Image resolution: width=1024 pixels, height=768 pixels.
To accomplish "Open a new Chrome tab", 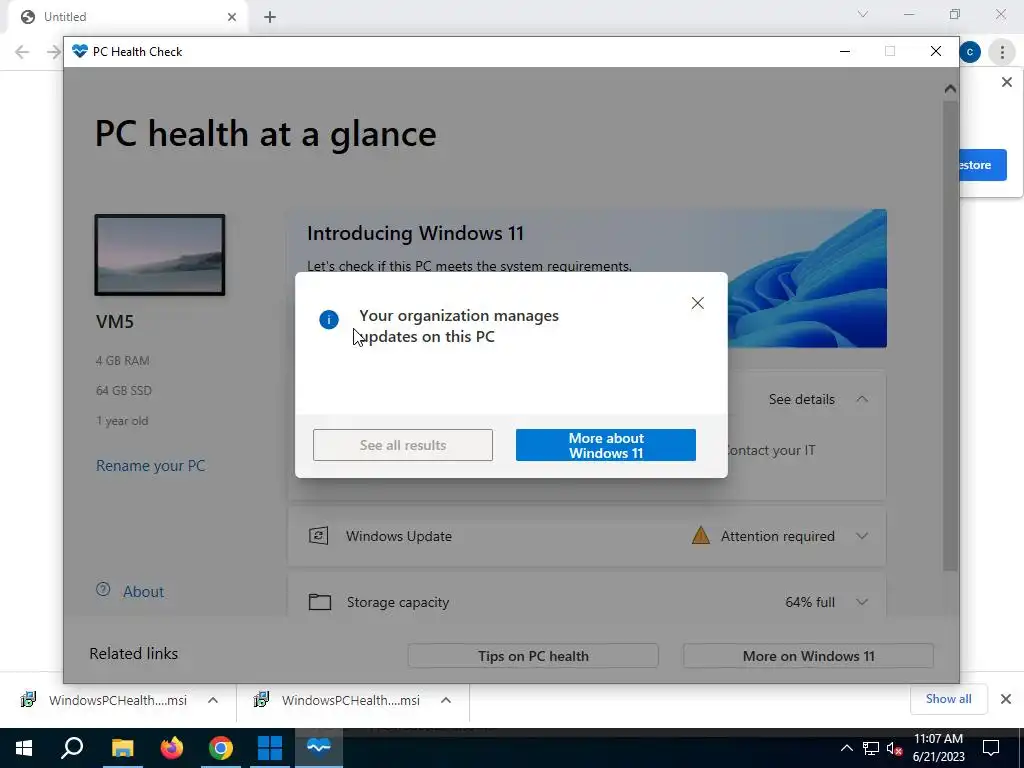I will 270,17.
